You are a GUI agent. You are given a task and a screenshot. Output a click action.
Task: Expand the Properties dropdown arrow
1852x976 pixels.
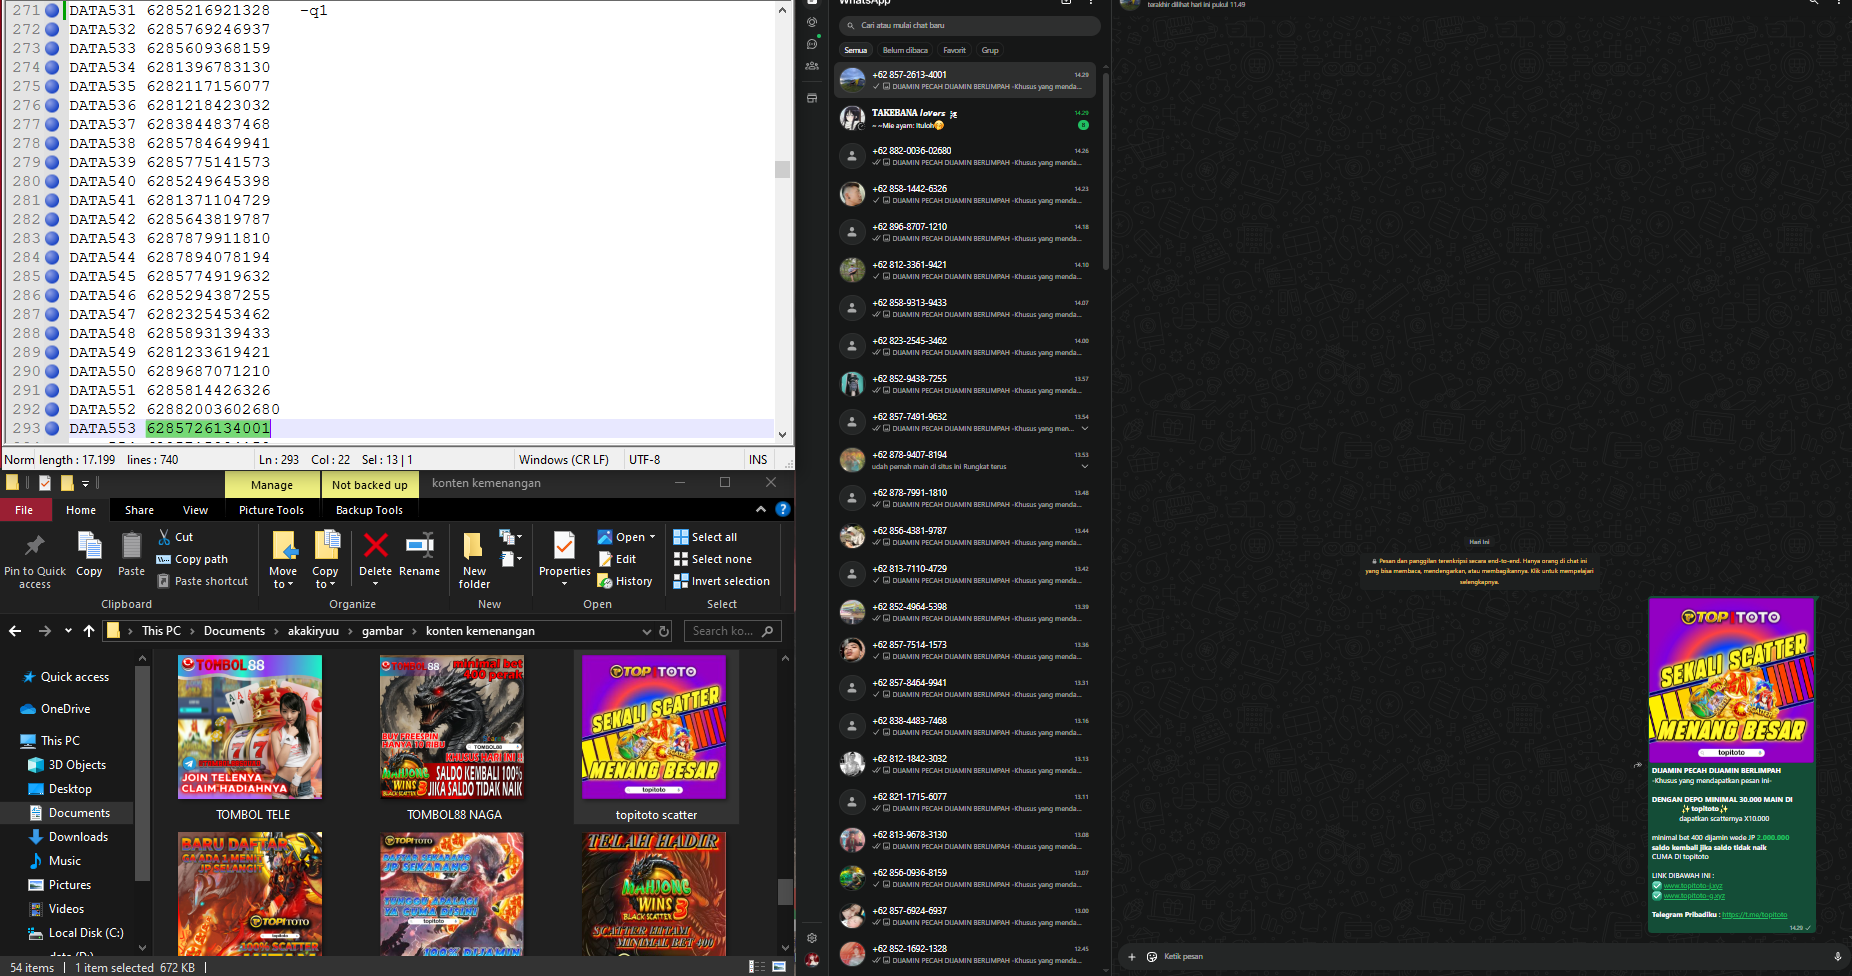pyautogui.click(x=564, y=584)
